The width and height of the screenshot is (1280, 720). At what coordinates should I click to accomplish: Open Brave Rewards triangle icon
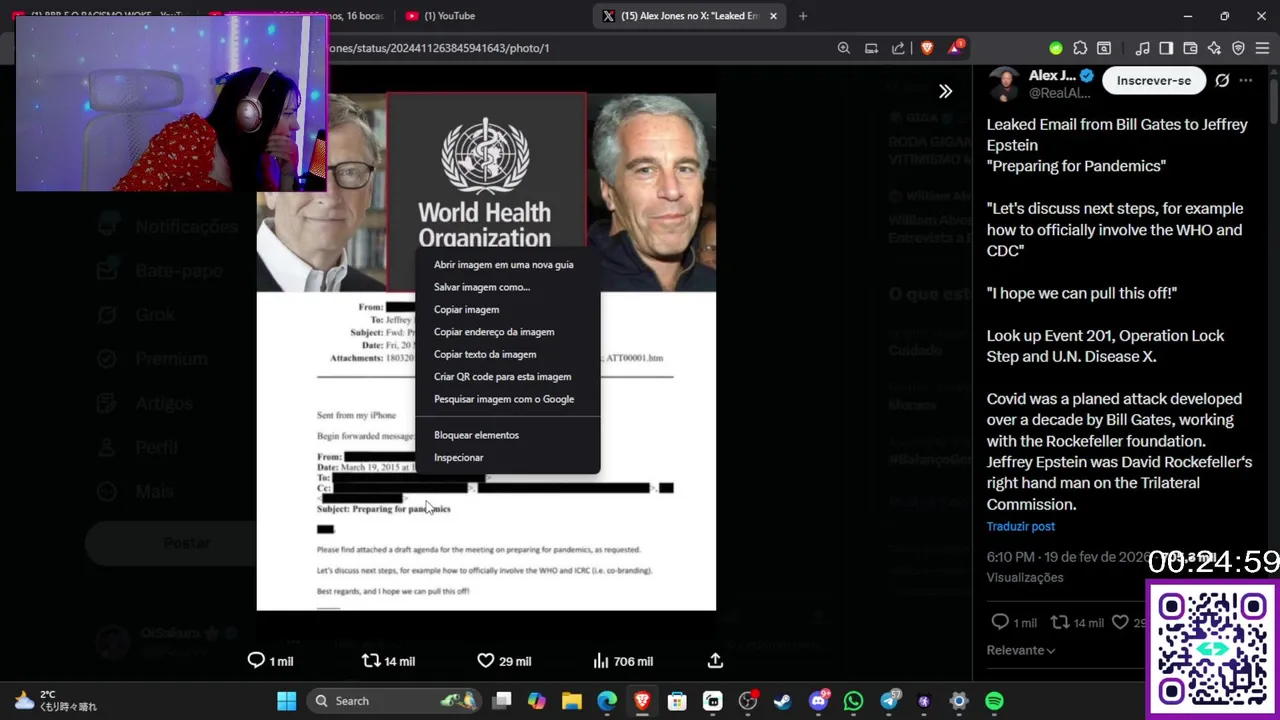click(956, 48)
